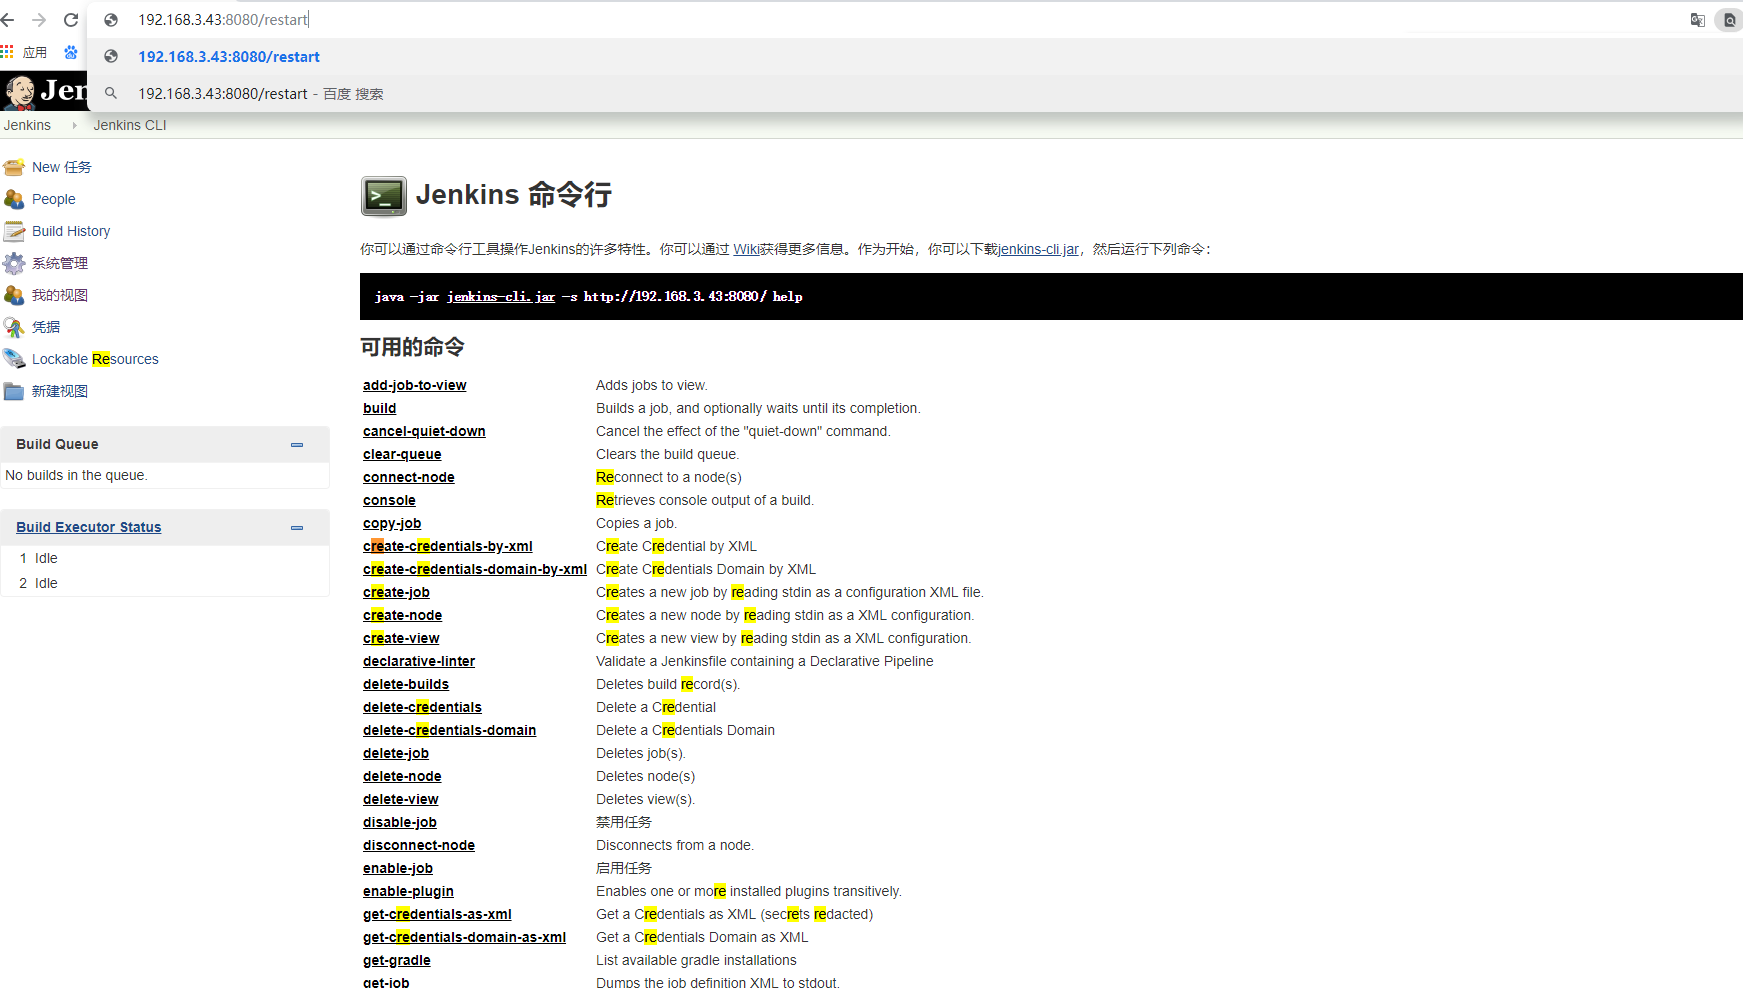Reload the page with refresh icon

(71, 20)
